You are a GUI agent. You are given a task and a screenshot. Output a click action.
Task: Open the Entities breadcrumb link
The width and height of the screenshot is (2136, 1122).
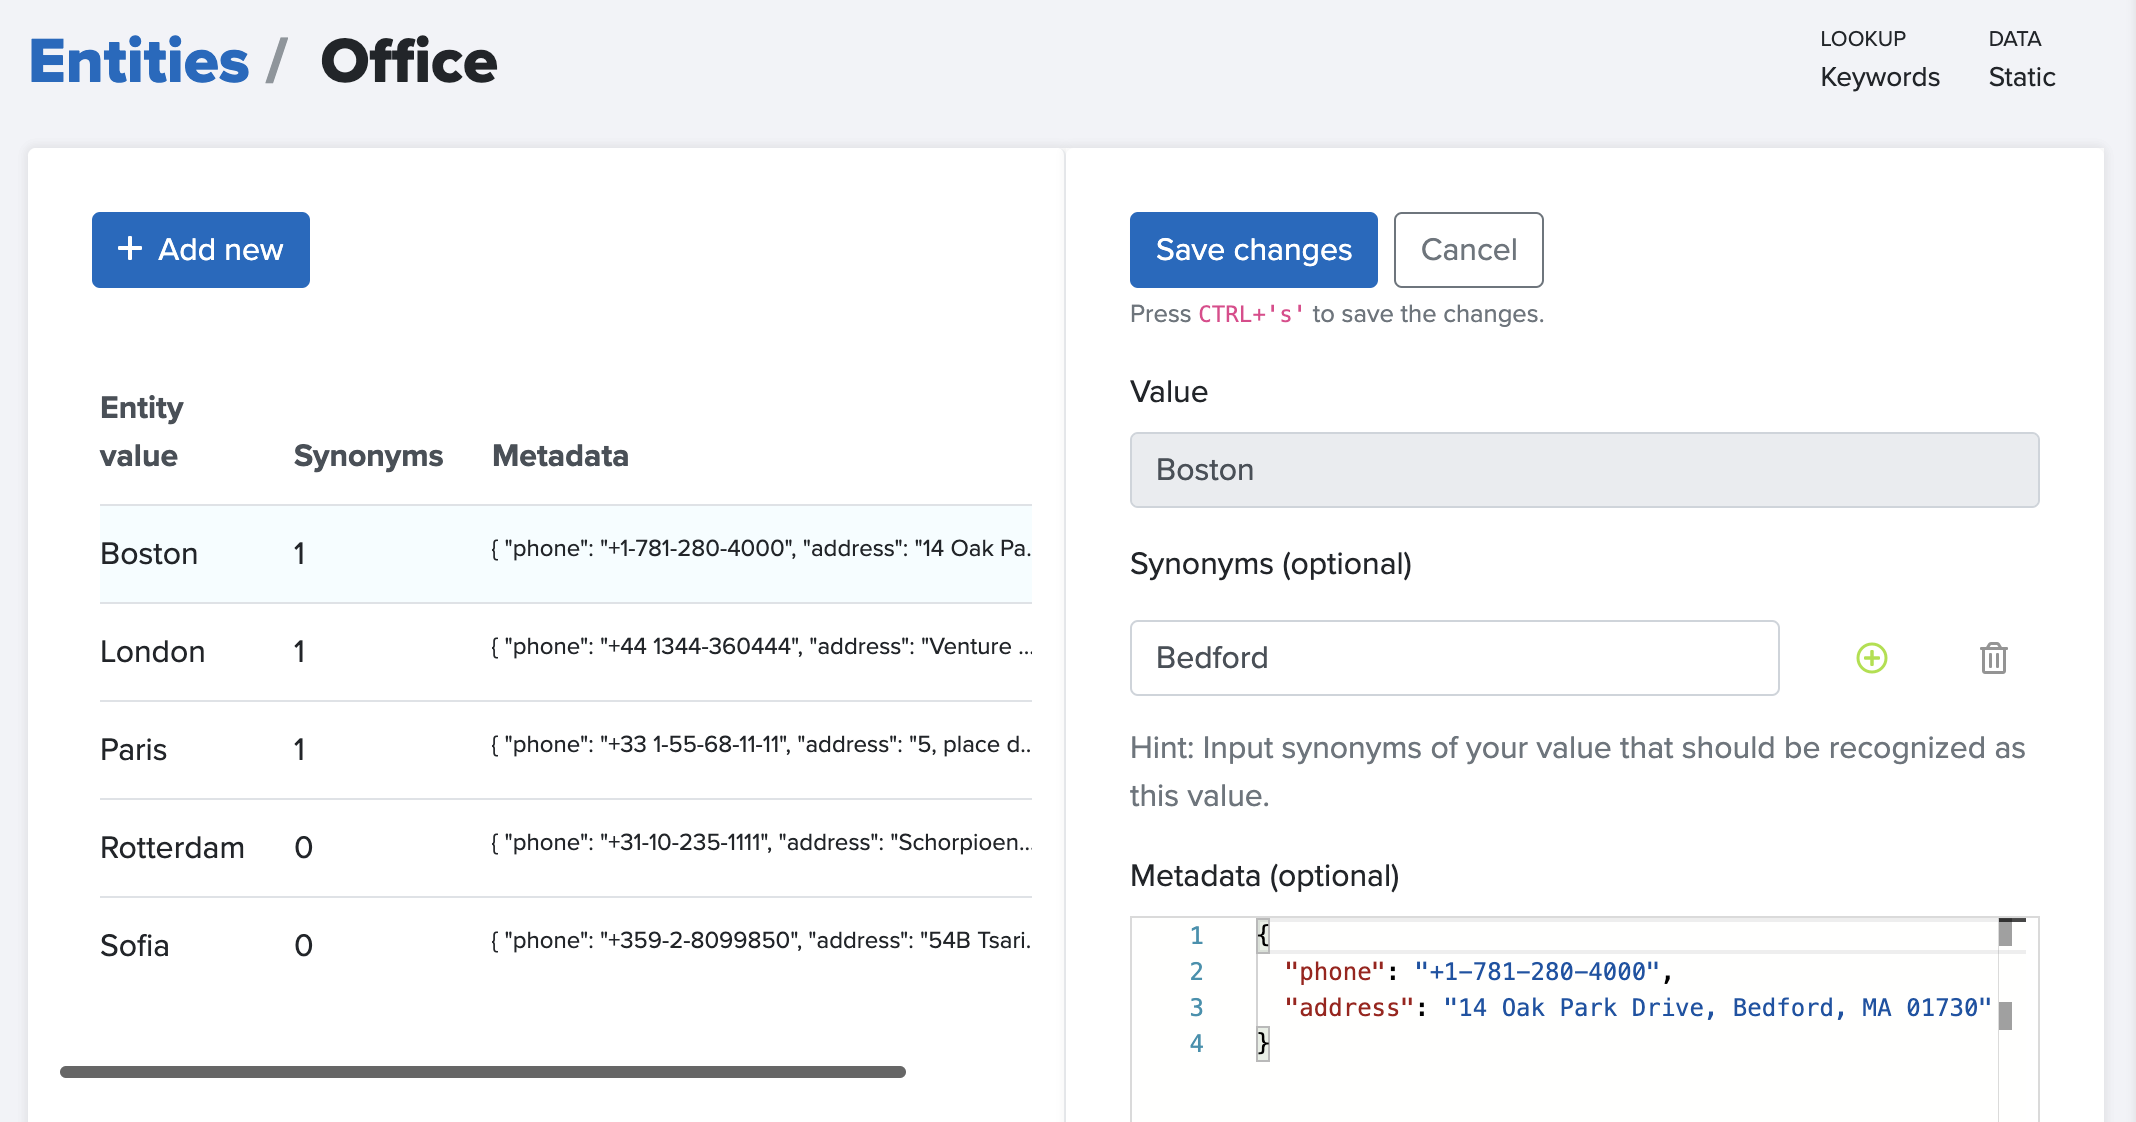click(139, 62)
